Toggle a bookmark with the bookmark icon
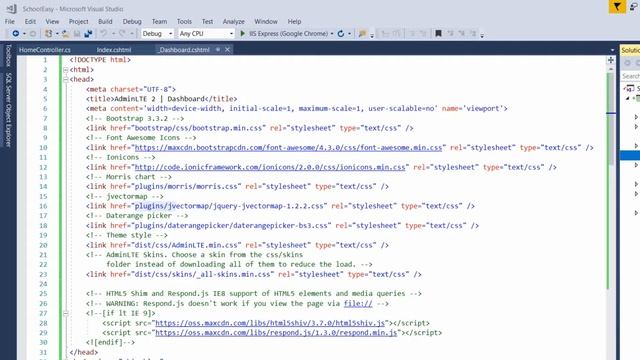The height and width of the screenshot is (360, 640). (x=438, y=33)
